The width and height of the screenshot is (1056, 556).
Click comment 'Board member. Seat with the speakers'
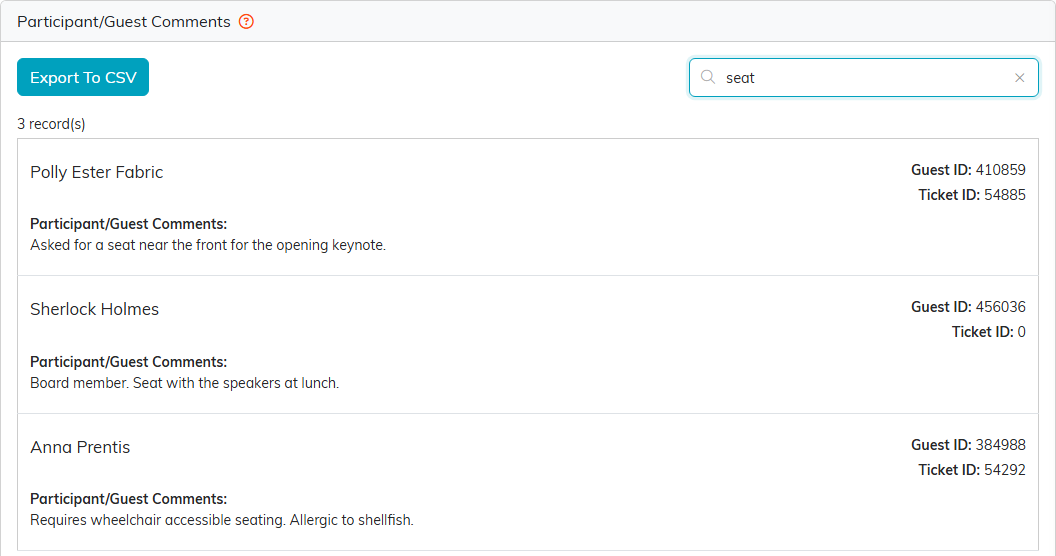click(185, 383)
